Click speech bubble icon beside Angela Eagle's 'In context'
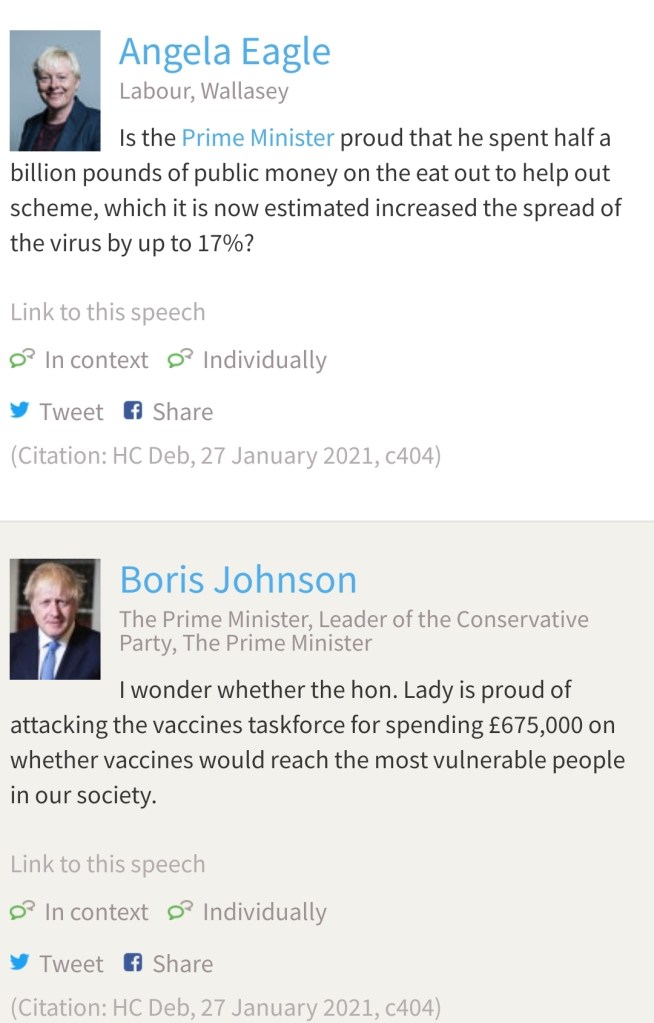Image resolution: width=654 pixels, height=1023 pixels. 23,359
